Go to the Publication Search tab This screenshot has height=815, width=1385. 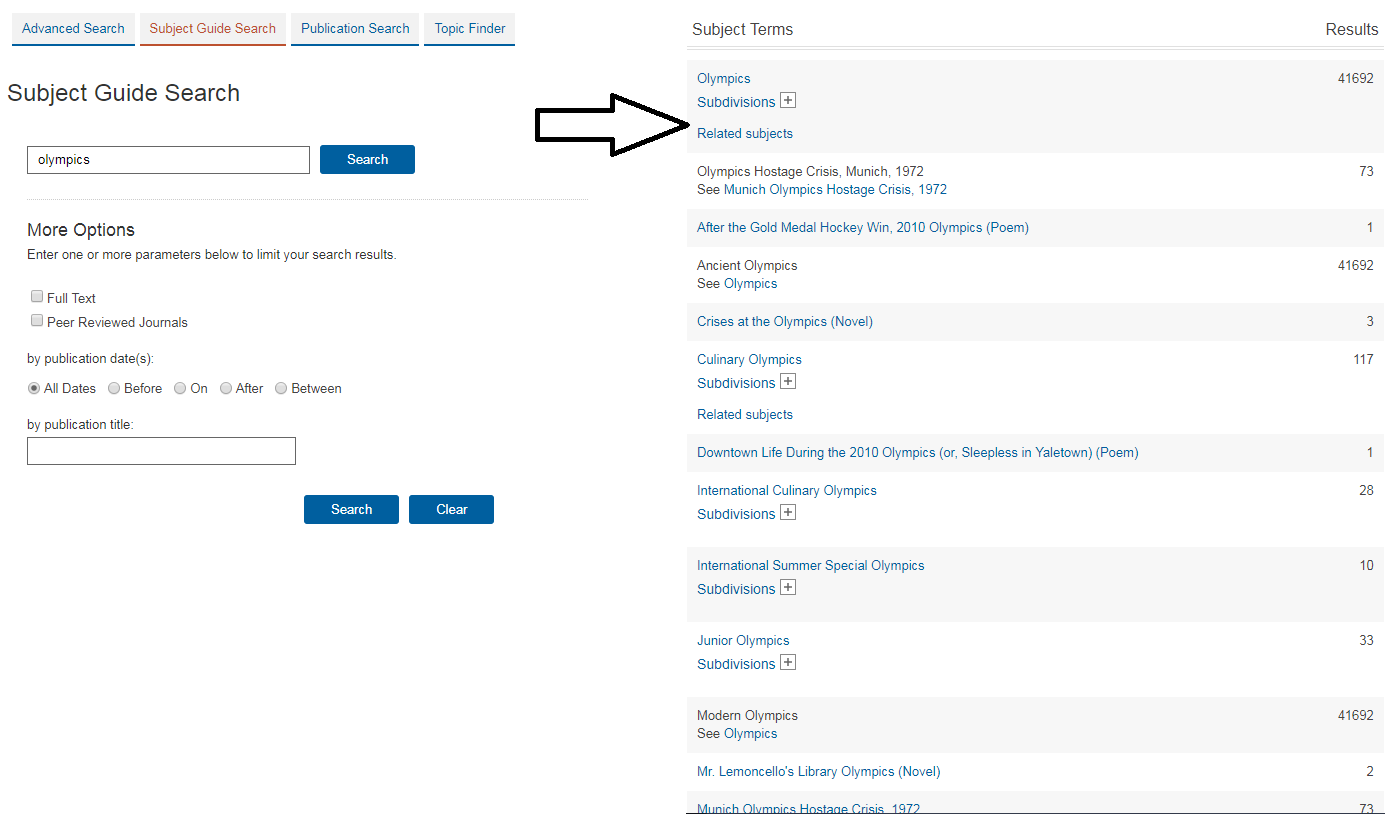[355, 29]
